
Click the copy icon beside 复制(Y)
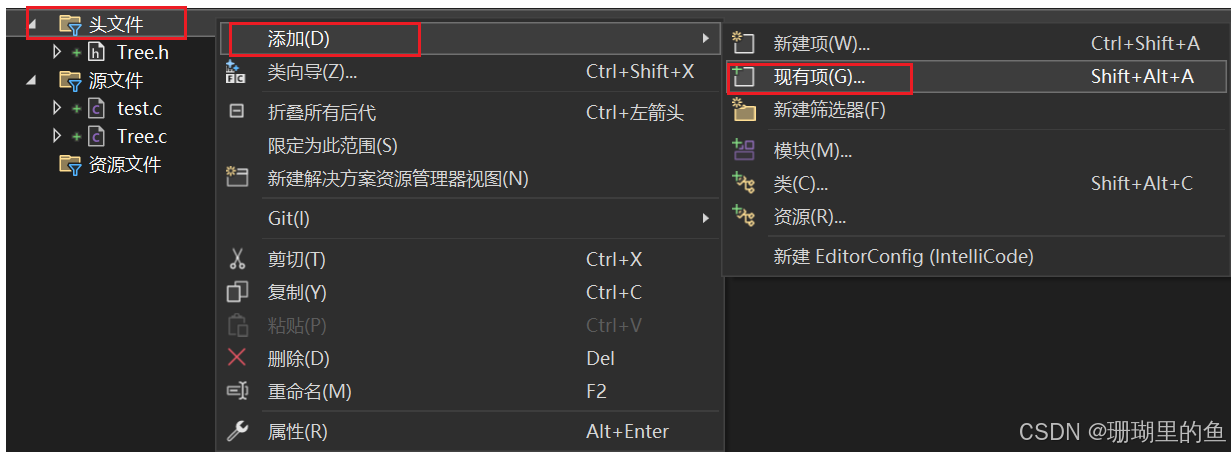pos(237,293)
